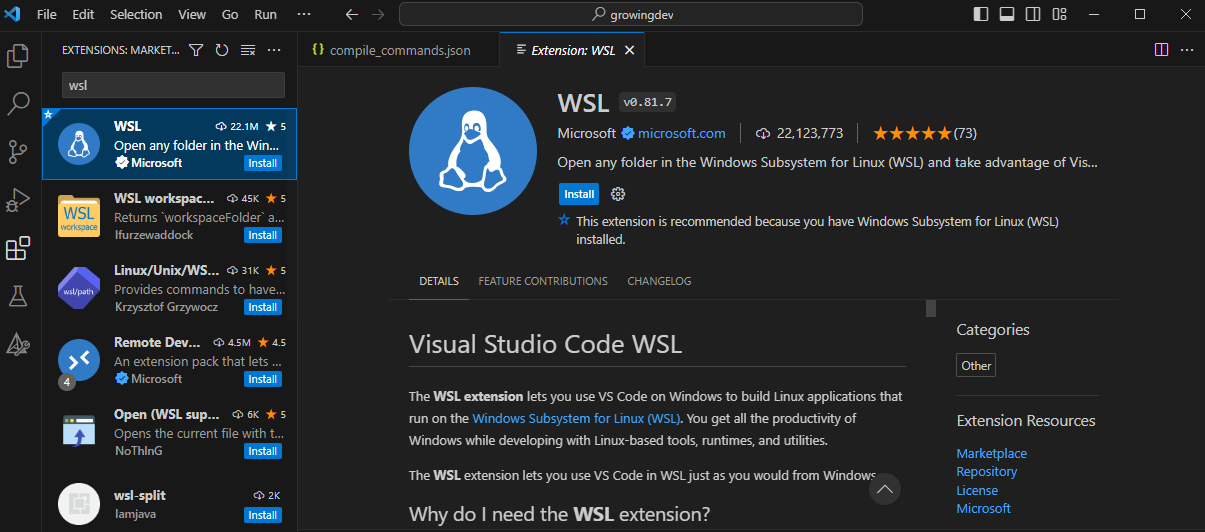Install the wsl-split extension

click(263, 515)
